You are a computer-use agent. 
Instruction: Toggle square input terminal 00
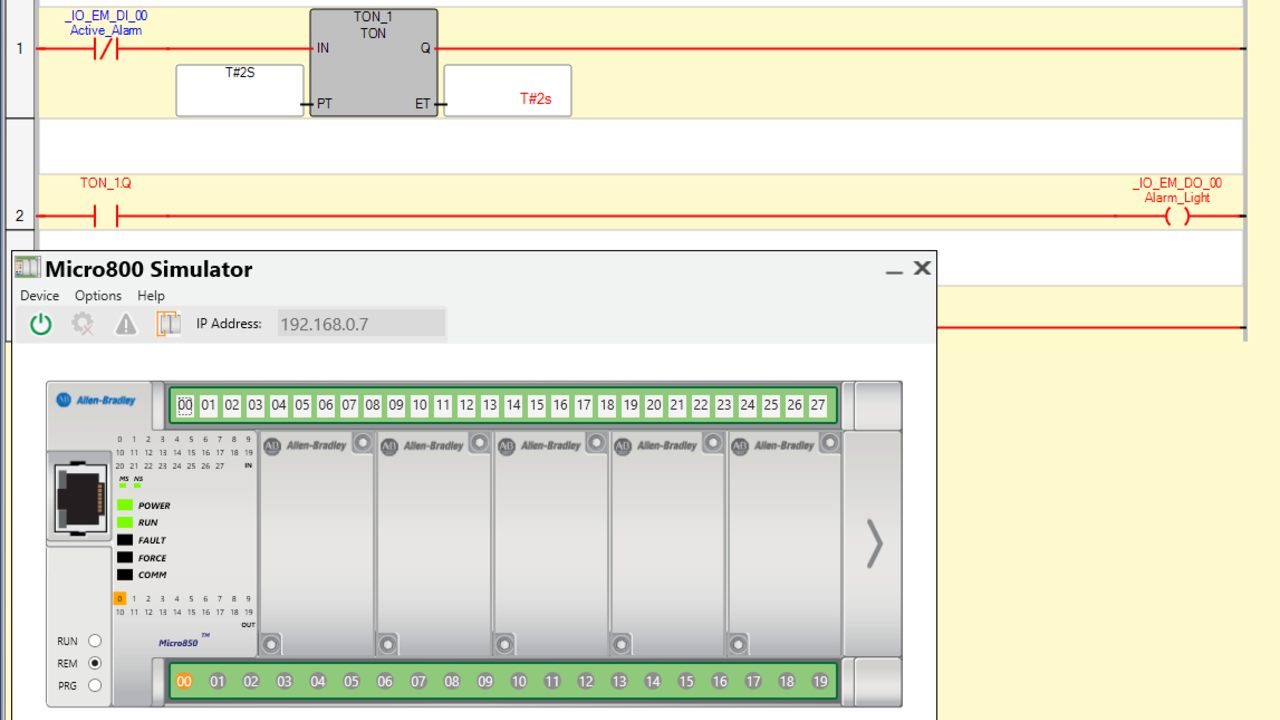[x=185, y=405]
